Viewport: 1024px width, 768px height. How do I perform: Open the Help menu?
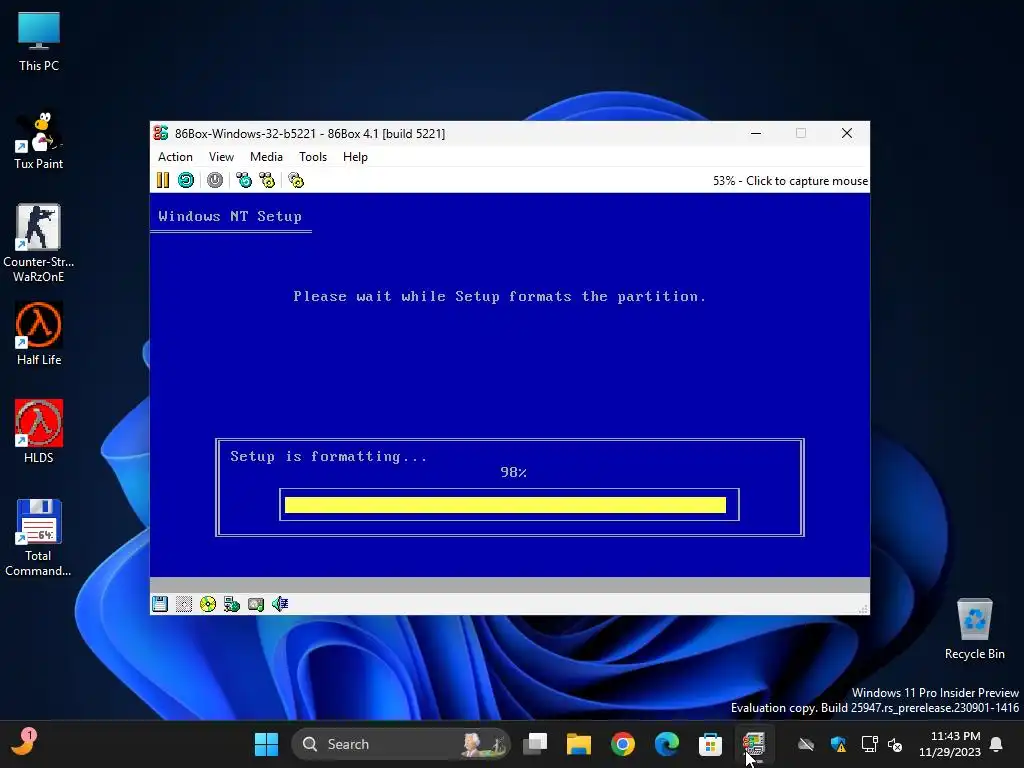pyautogui.click(x=355, y=157)
